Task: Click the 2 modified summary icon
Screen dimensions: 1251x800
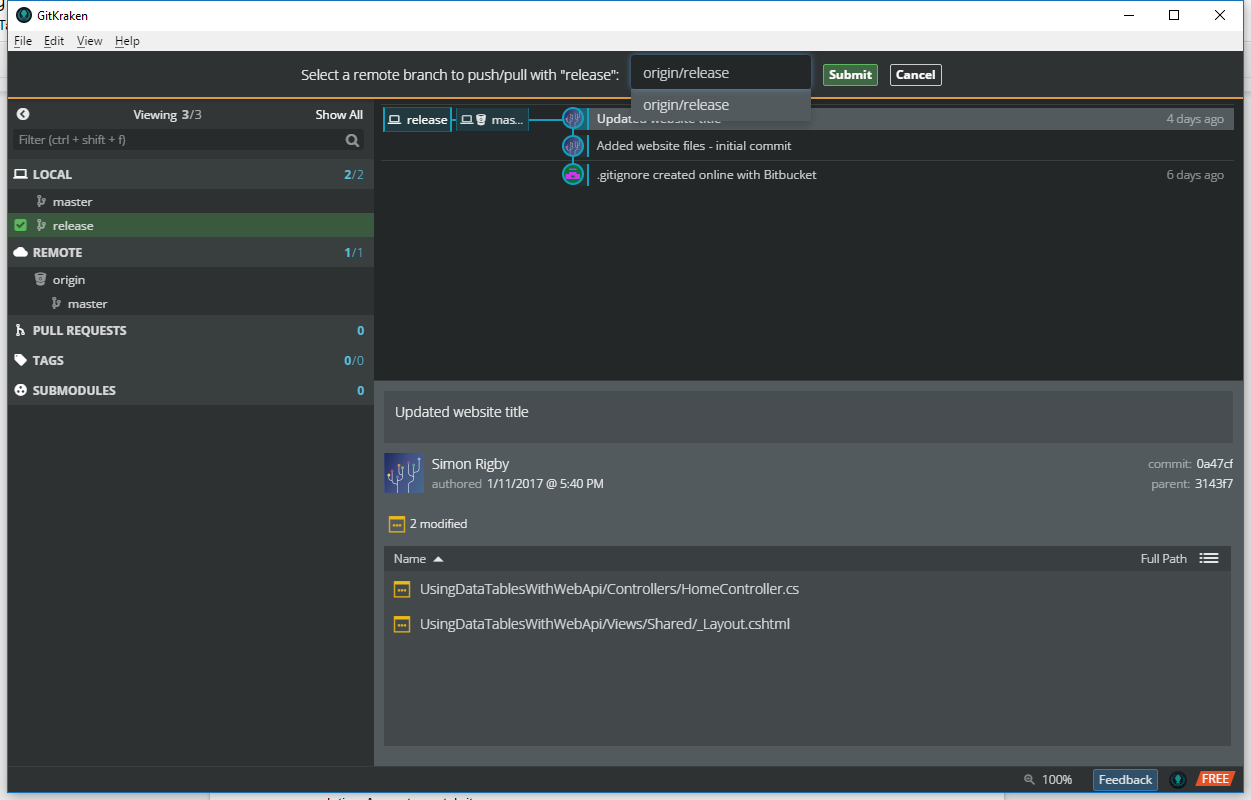Action: (x=396, y=524)
